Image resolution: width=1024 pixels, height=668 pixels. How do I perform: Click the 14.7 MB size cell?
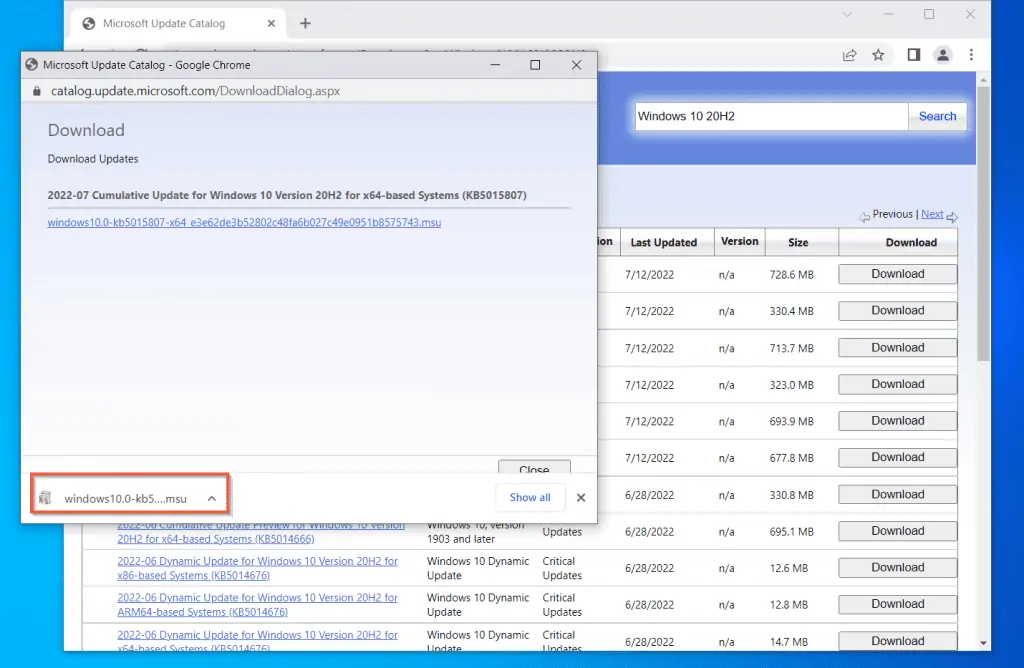point(789,642)
